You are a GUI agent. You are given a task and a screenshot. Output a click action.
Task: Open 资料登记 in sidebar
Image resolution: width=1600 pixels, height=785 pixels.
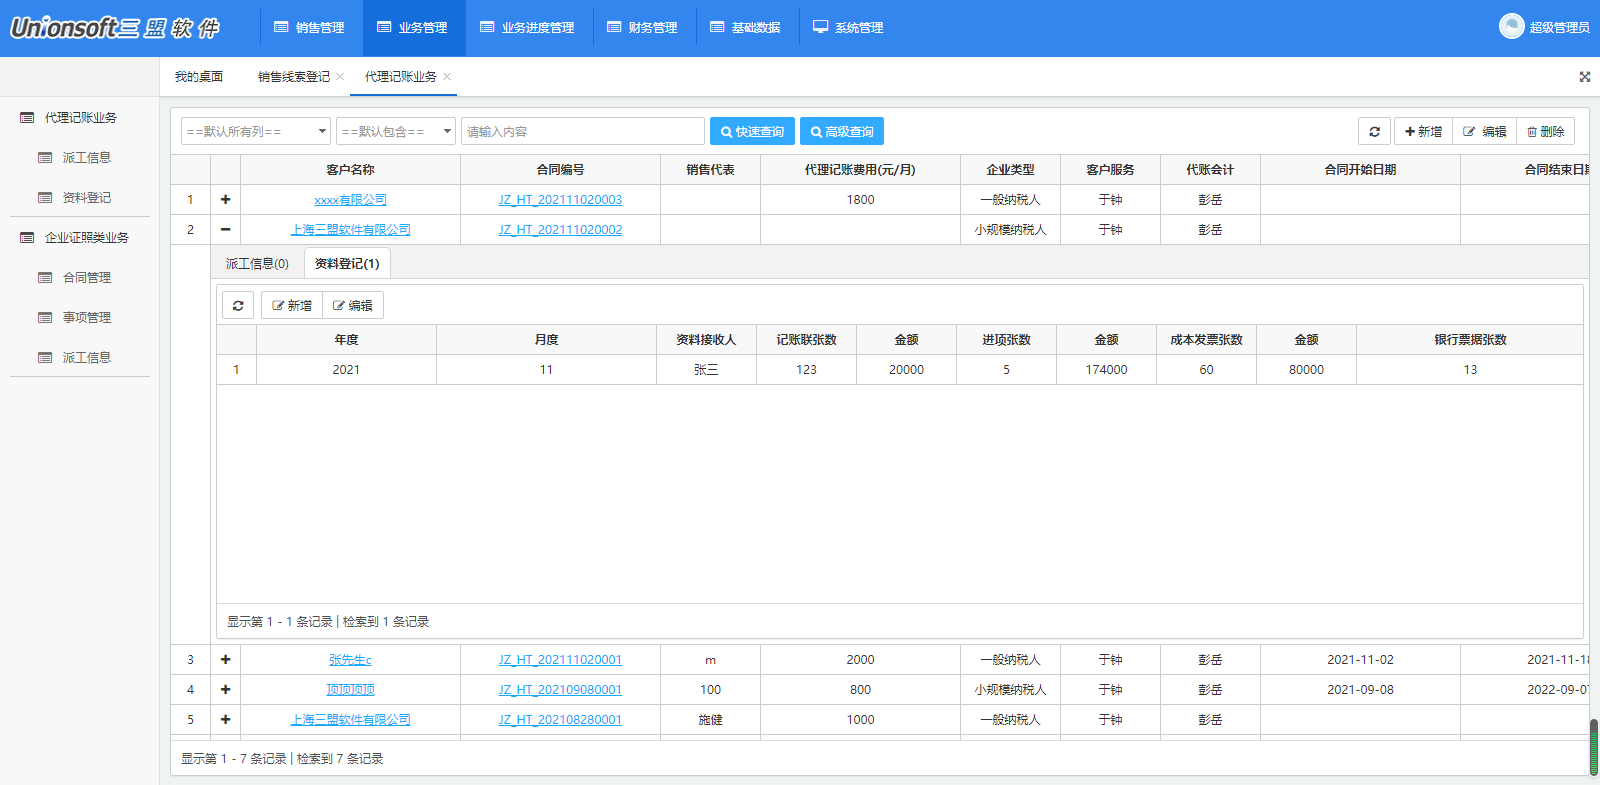tap(86, 198)
